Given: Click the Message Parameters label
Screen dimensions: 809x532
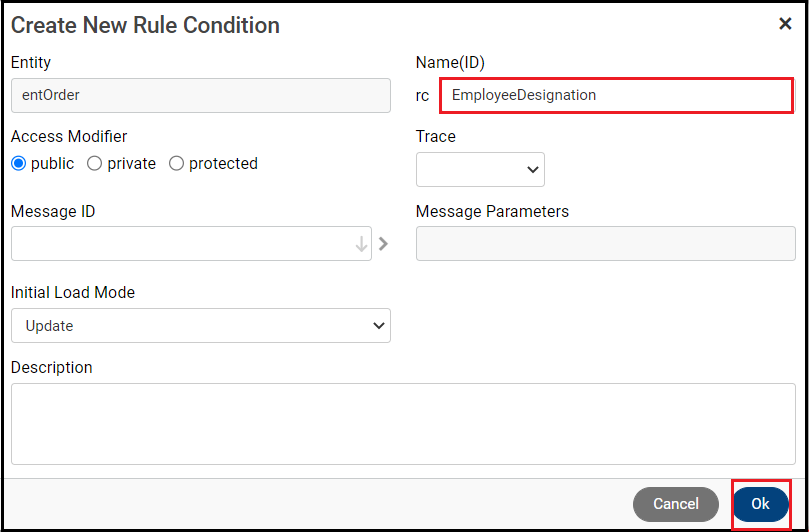Looking at the screenshot, I should click(x=492, y=212).
